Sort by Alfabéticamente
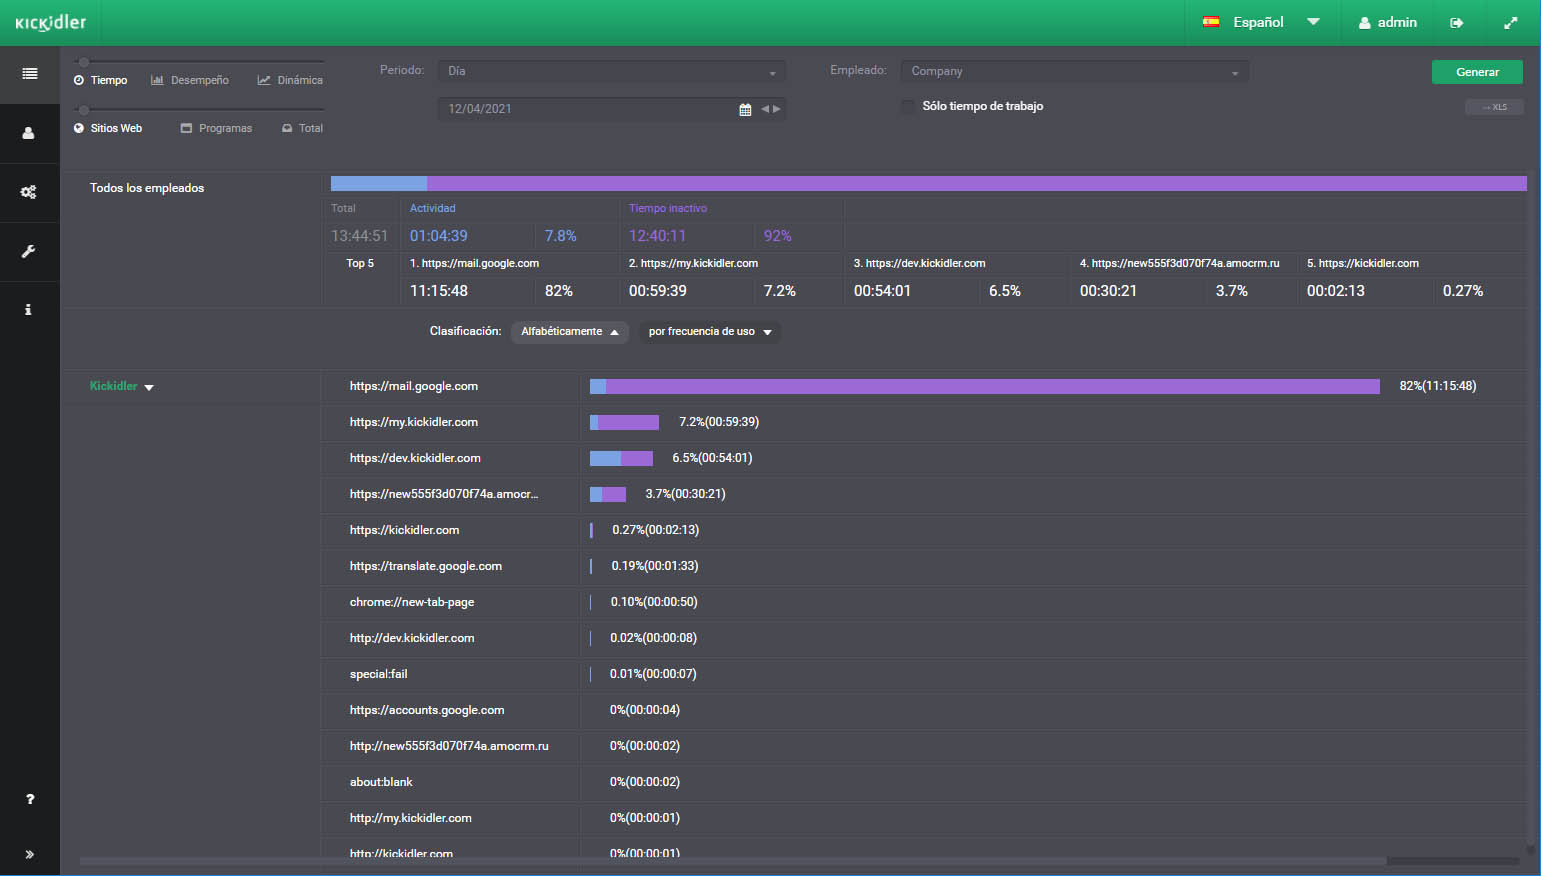 pyautogui.click(x=570, y=332)
